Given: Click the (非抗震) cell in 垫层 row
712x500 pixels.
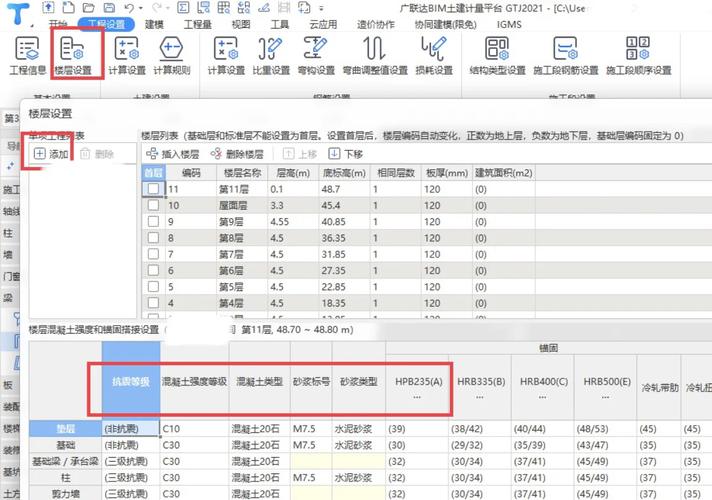Looking at the screenshot, I should click(x=131, y=429).
